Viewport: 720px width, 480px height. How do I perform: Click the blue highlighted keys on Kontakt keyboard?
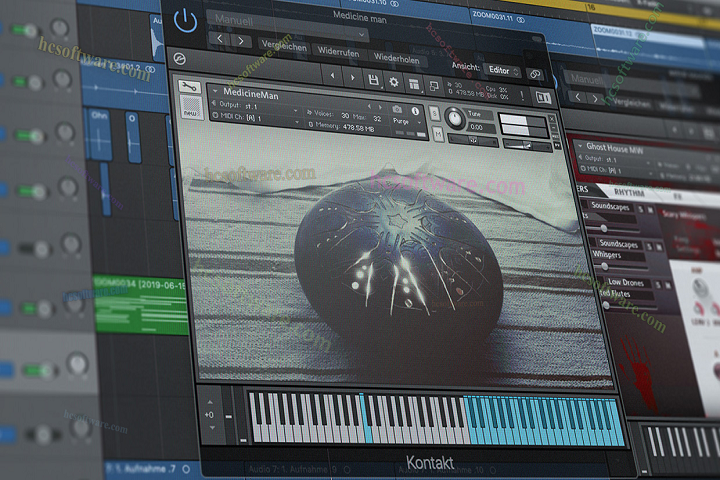point(545,422)
